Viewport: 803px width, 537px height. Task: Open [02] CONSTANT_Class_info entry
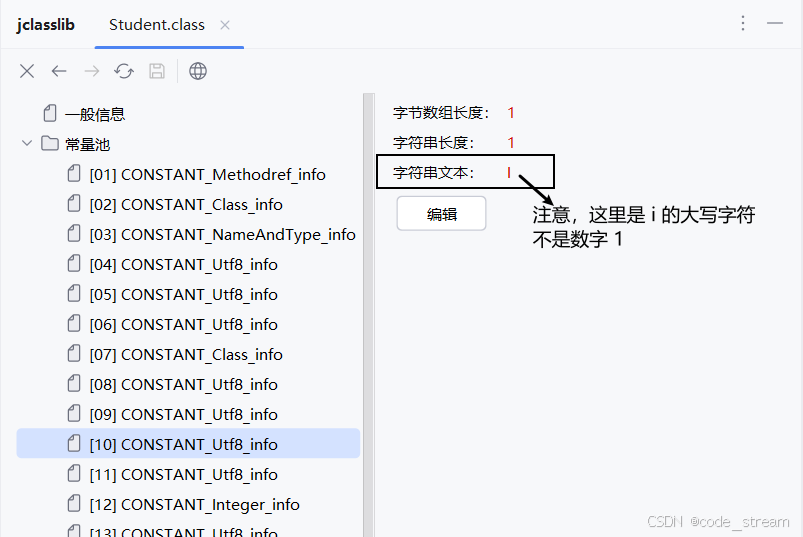186,205
